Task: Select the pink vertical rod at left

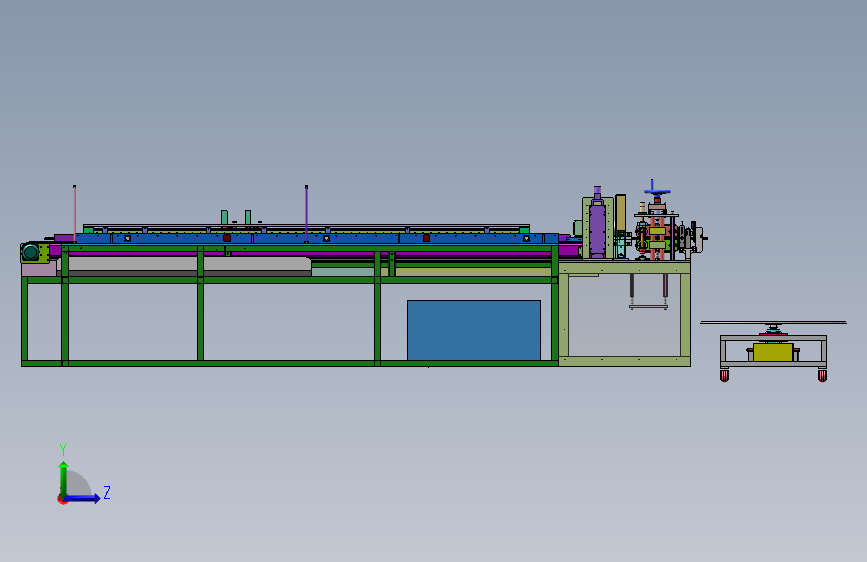Action: pyautogui.click(x=75, y=213)
